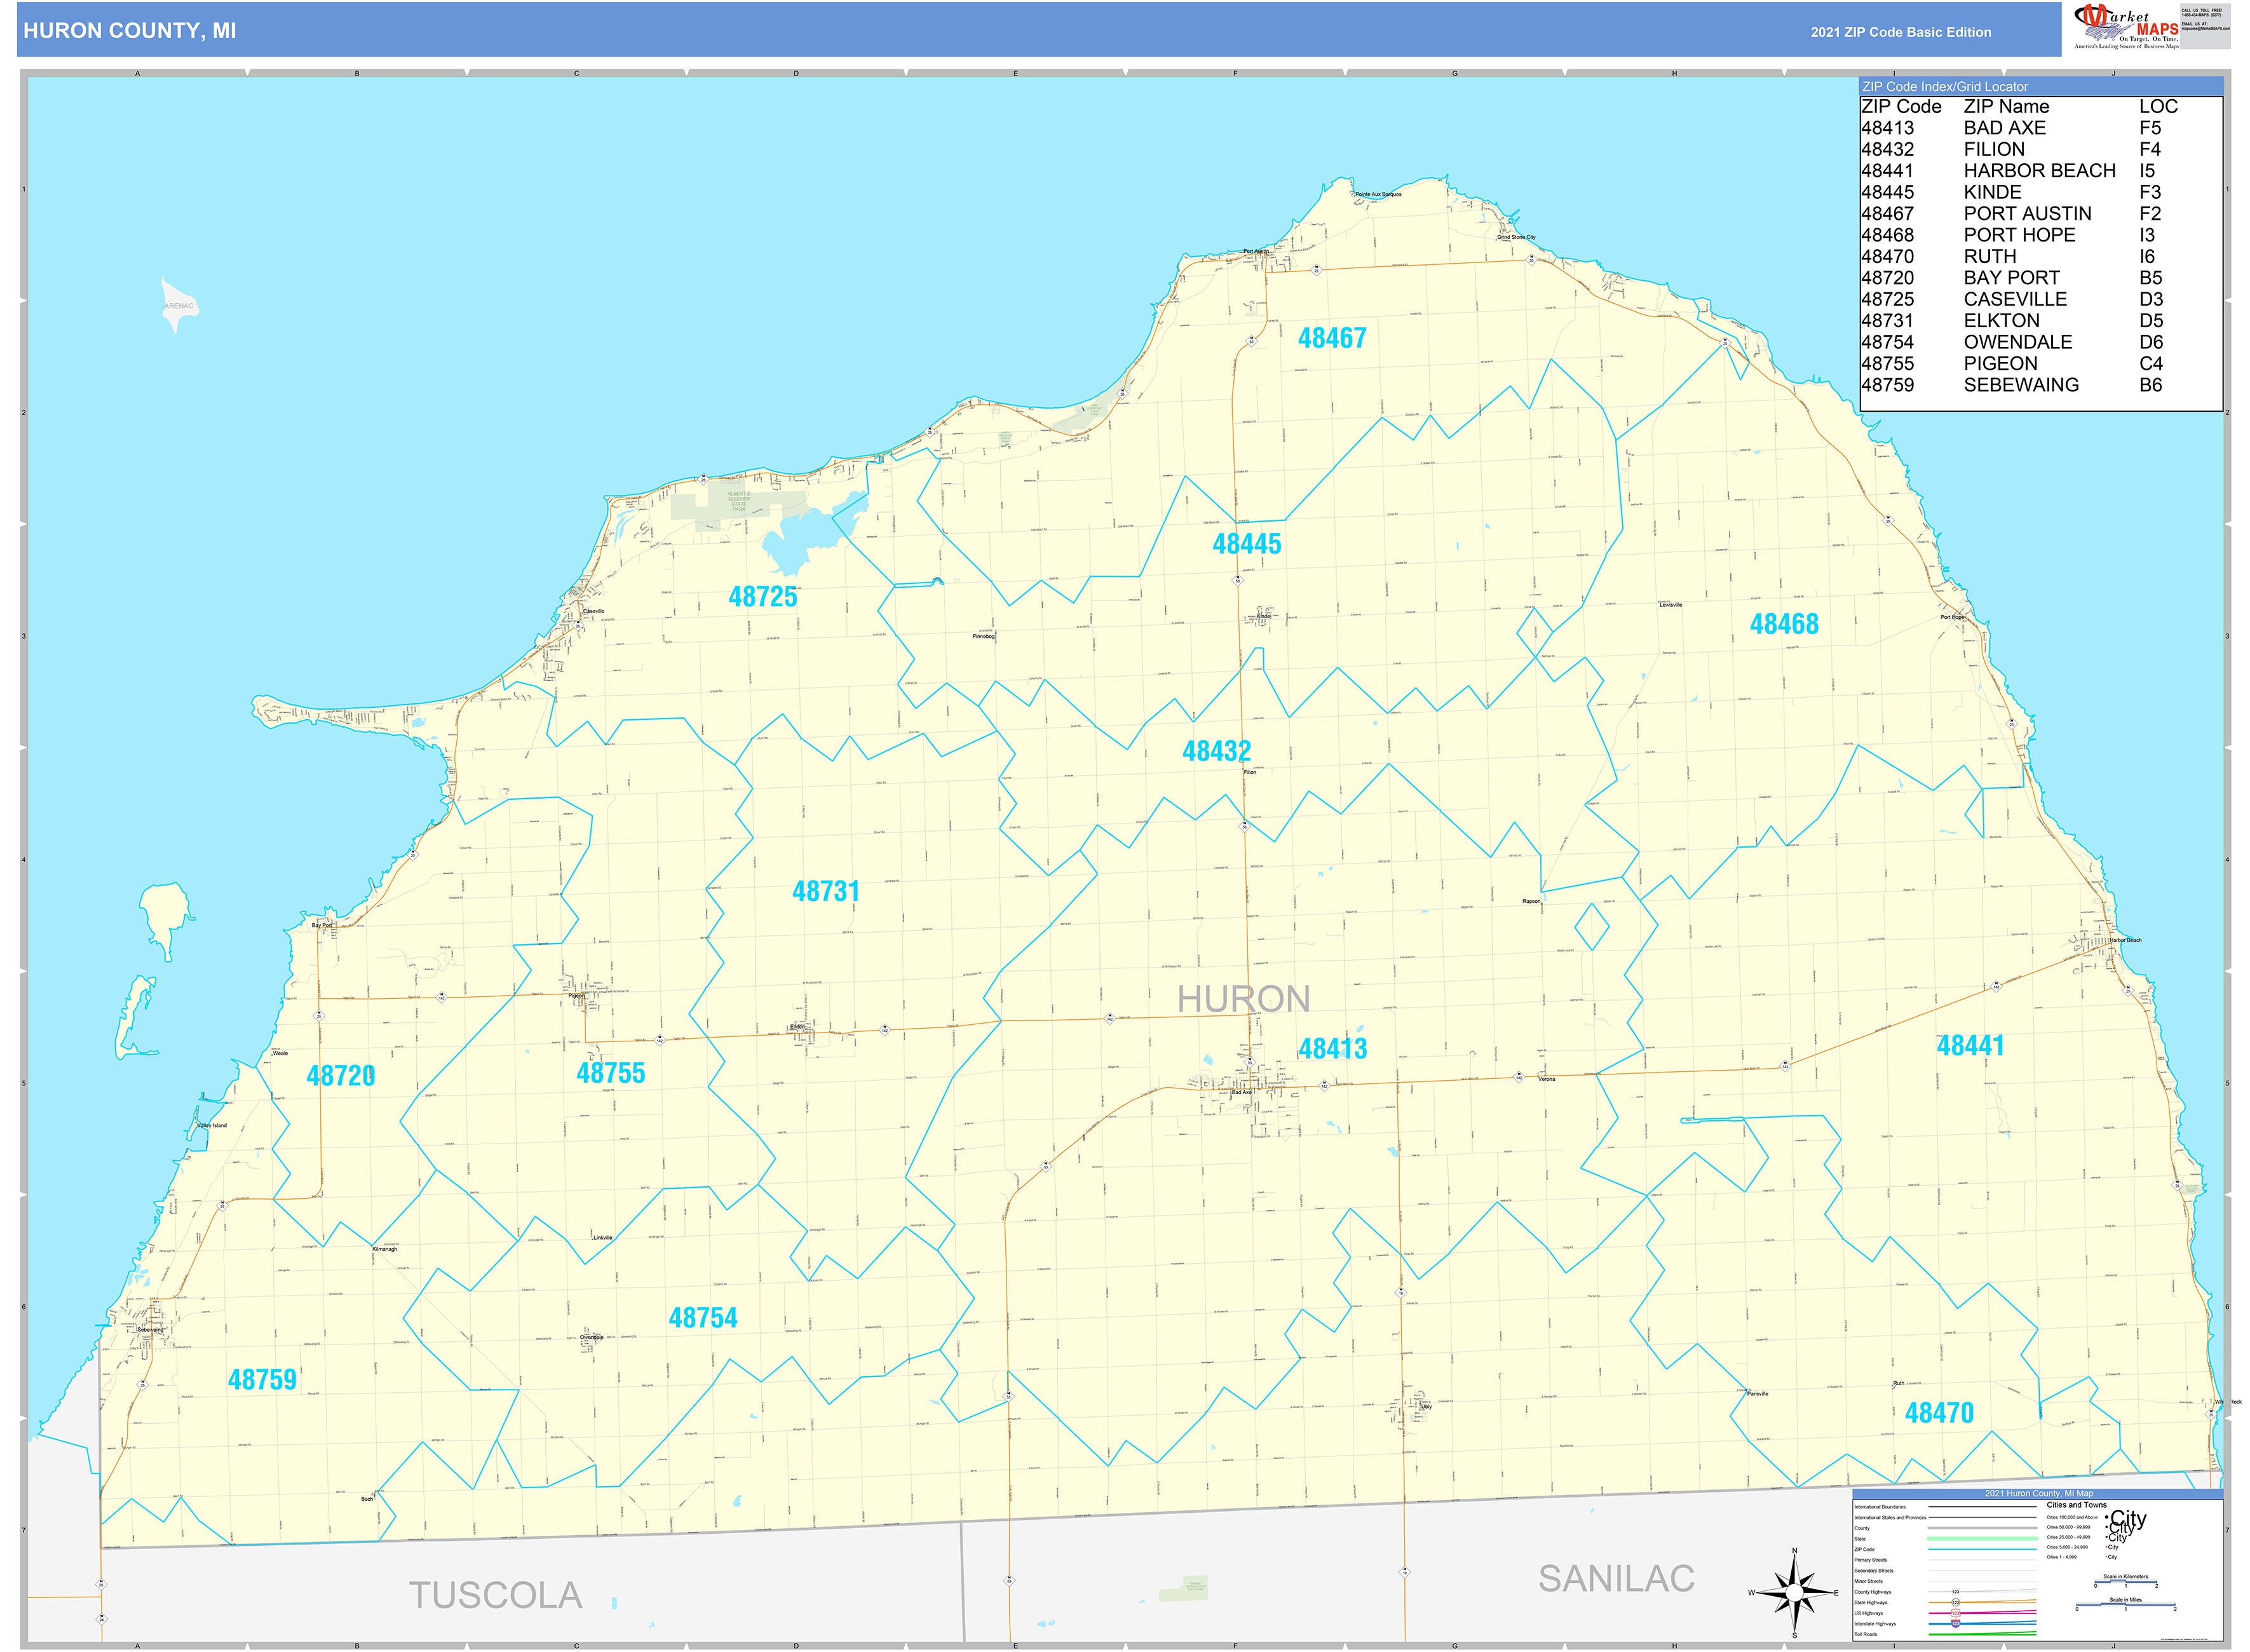
Task: Click the US Highways route shield in the legend
Action: (x=1956, y=1613)
